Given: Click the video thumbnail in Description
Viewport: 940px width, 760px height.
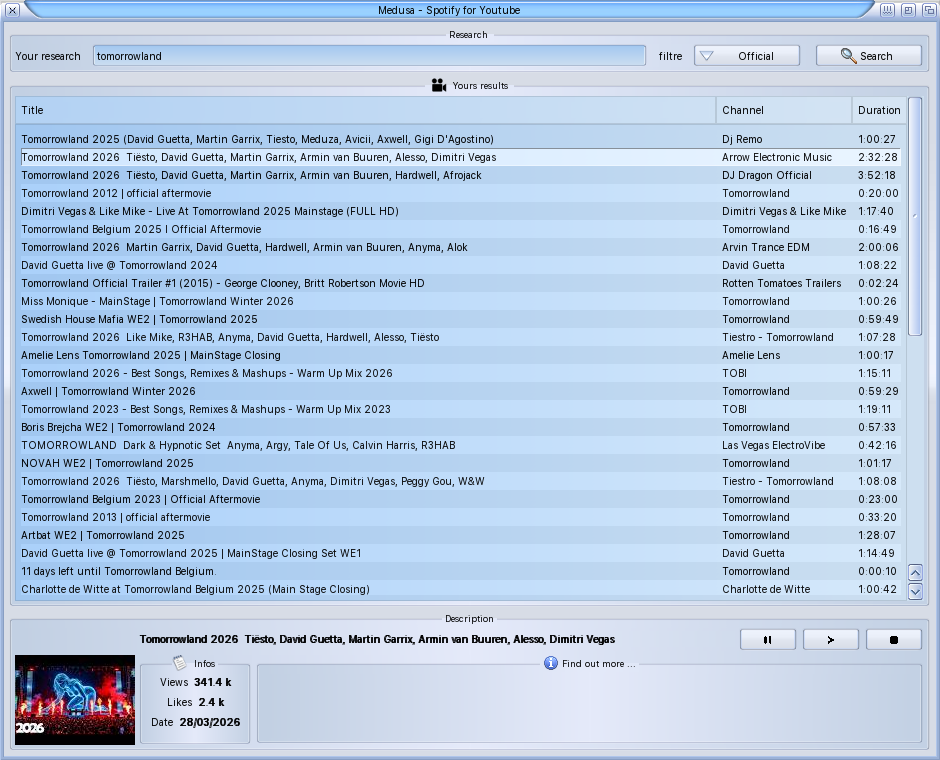Looking at the screenshot, I should pos(75,699).
